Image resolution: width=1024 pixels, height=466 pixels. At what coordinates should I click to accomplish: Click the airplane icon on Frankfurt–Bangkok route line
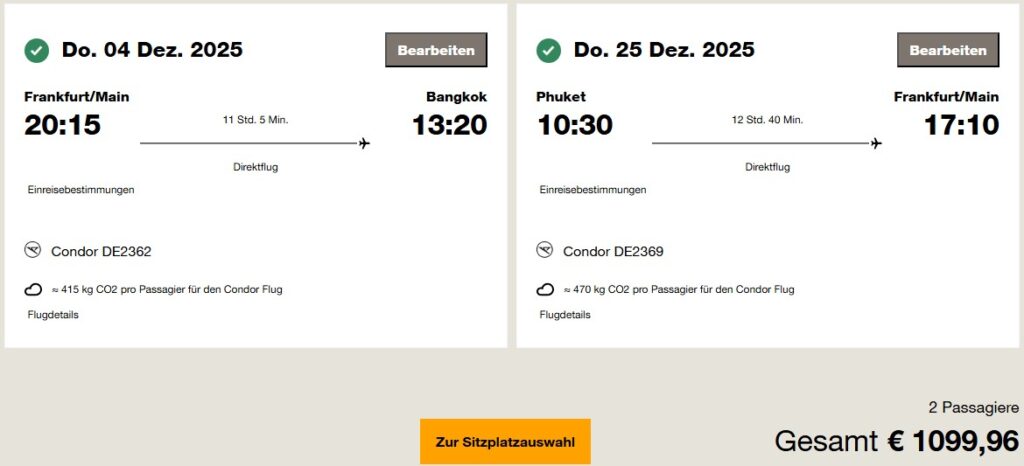click(364, 144)
